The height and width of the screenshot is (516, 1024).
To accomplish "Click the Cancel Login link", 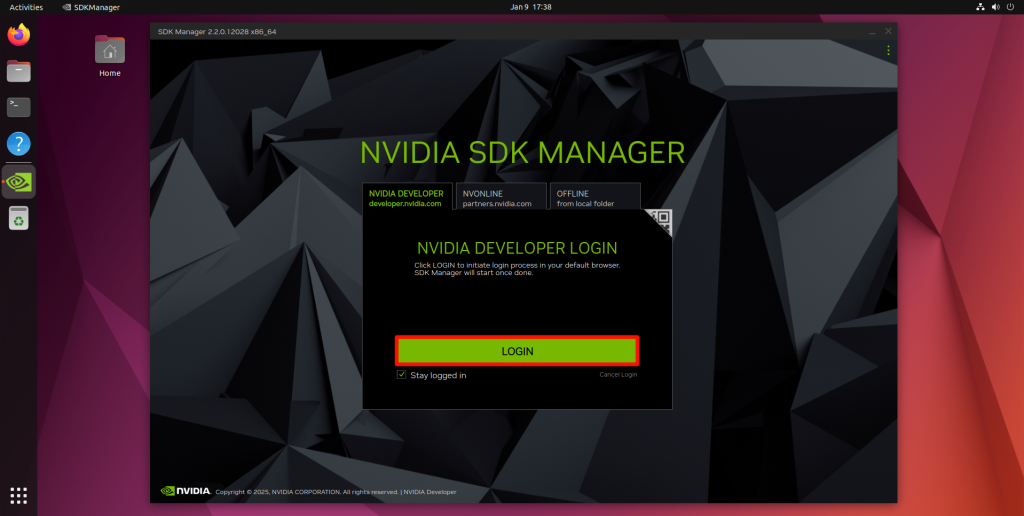I will click(618, 375).
